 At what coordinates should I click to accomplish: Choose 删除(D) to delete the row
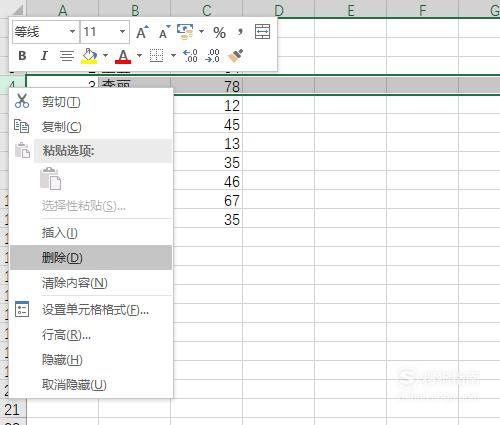point(91,258)
